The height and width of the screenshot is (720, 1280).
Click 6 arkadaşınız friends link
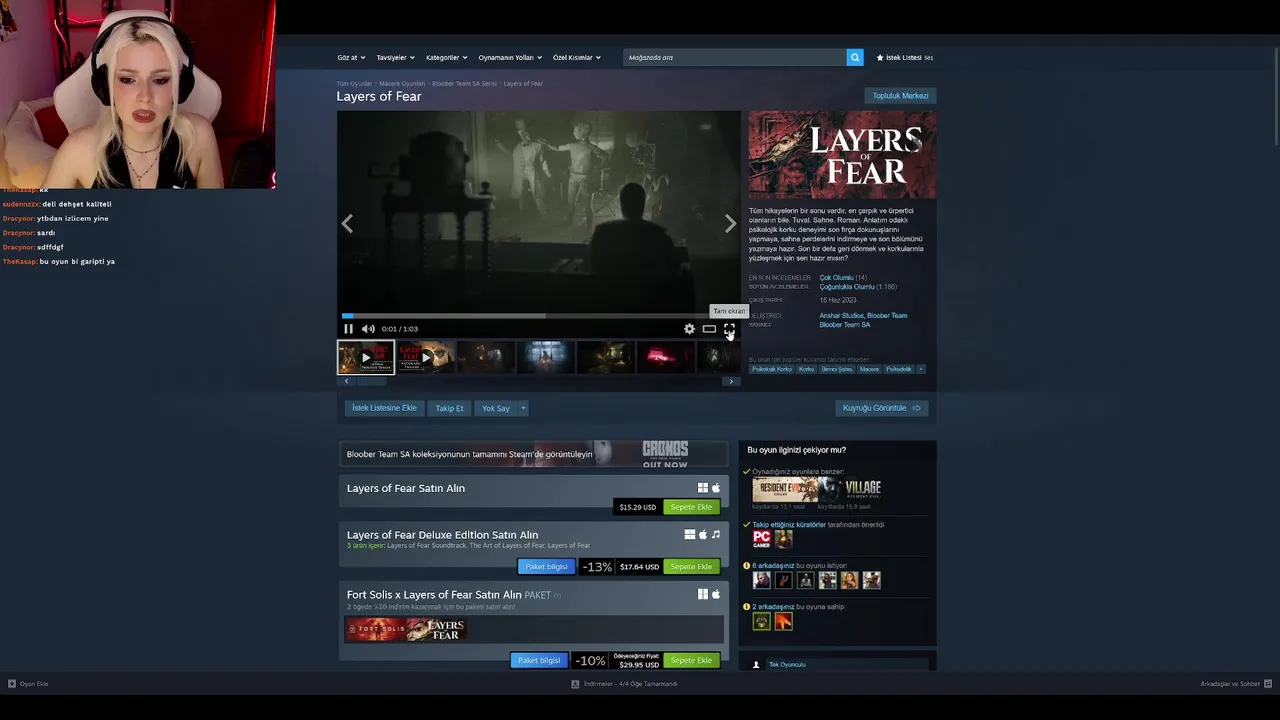point(773,566)
